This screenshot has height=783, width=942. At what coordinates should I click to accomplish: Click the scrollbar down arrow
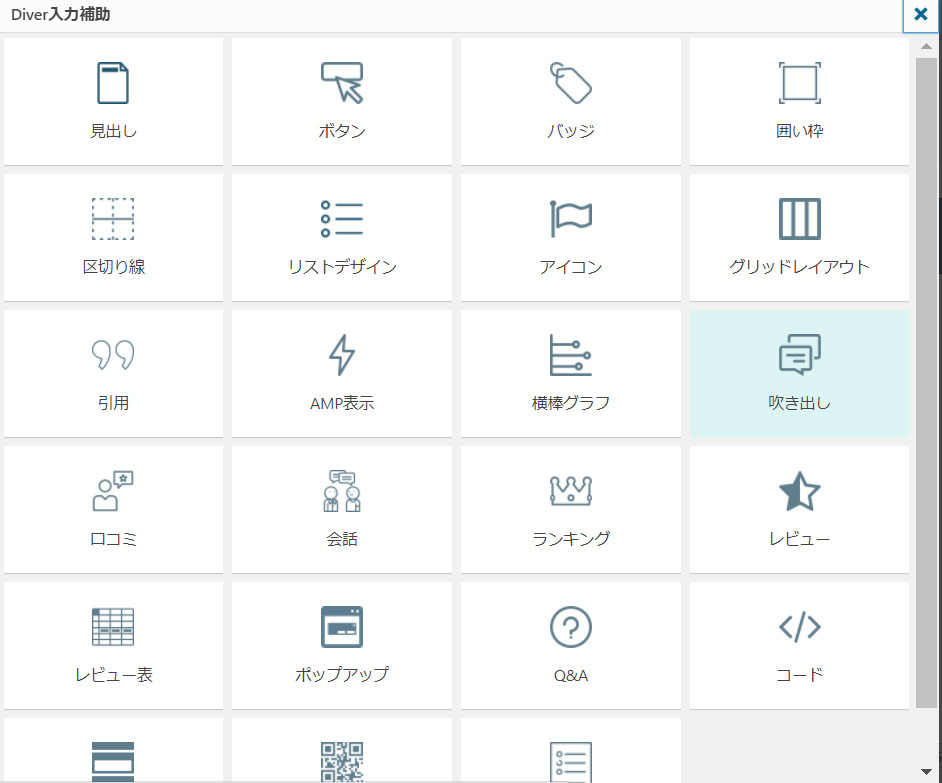pyautogui.click(x=927, y=771)
